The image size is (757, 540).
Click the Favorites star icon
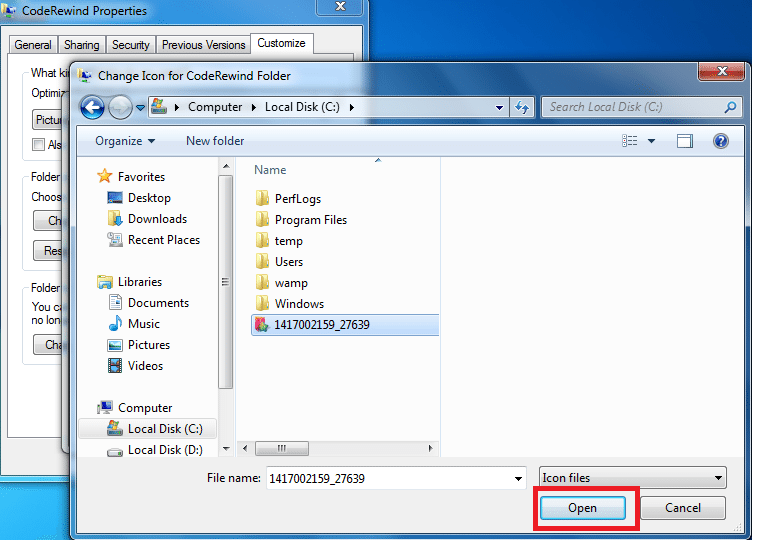click(104, 176)
